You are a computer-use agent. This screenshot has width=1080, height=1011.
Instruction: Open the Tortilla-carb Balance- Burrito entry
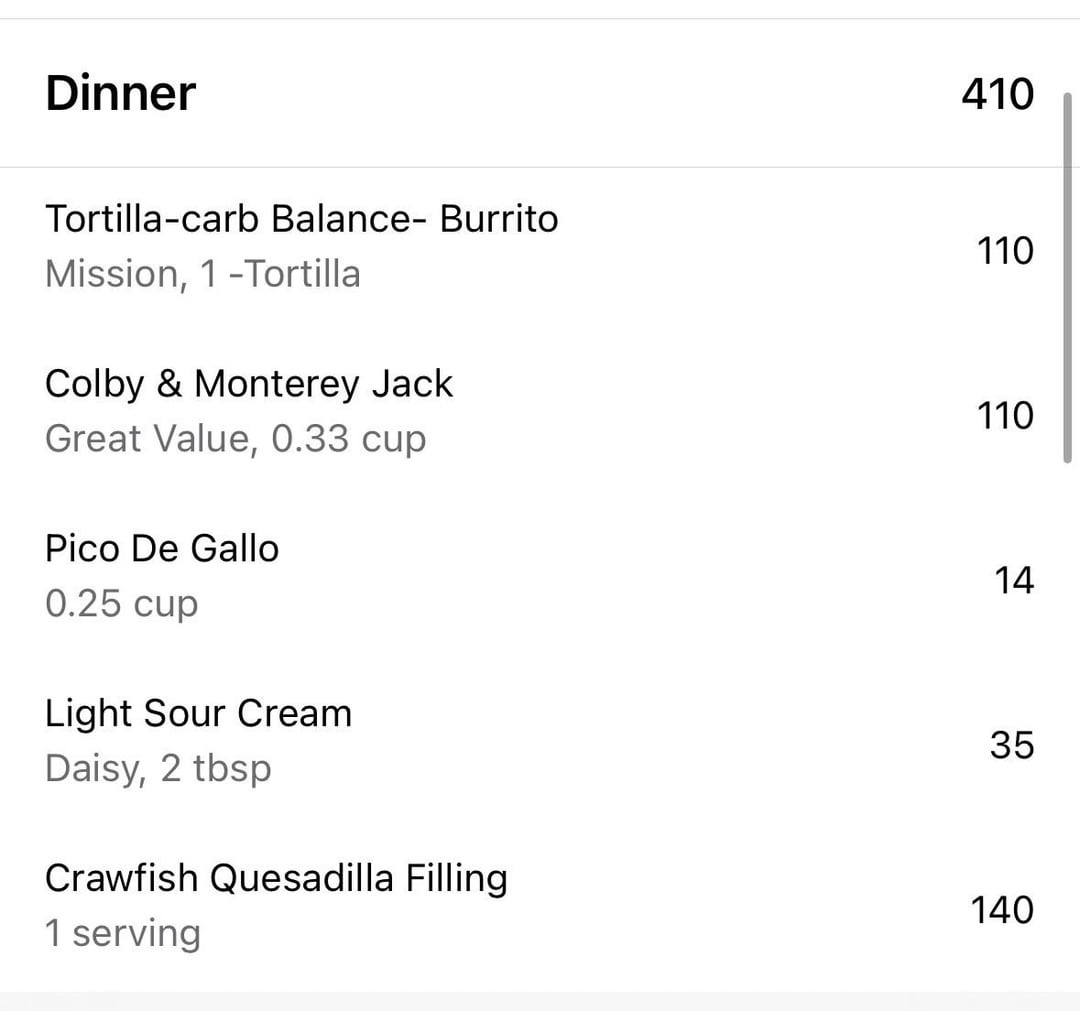pyautogui.click(x=301, y=218)
